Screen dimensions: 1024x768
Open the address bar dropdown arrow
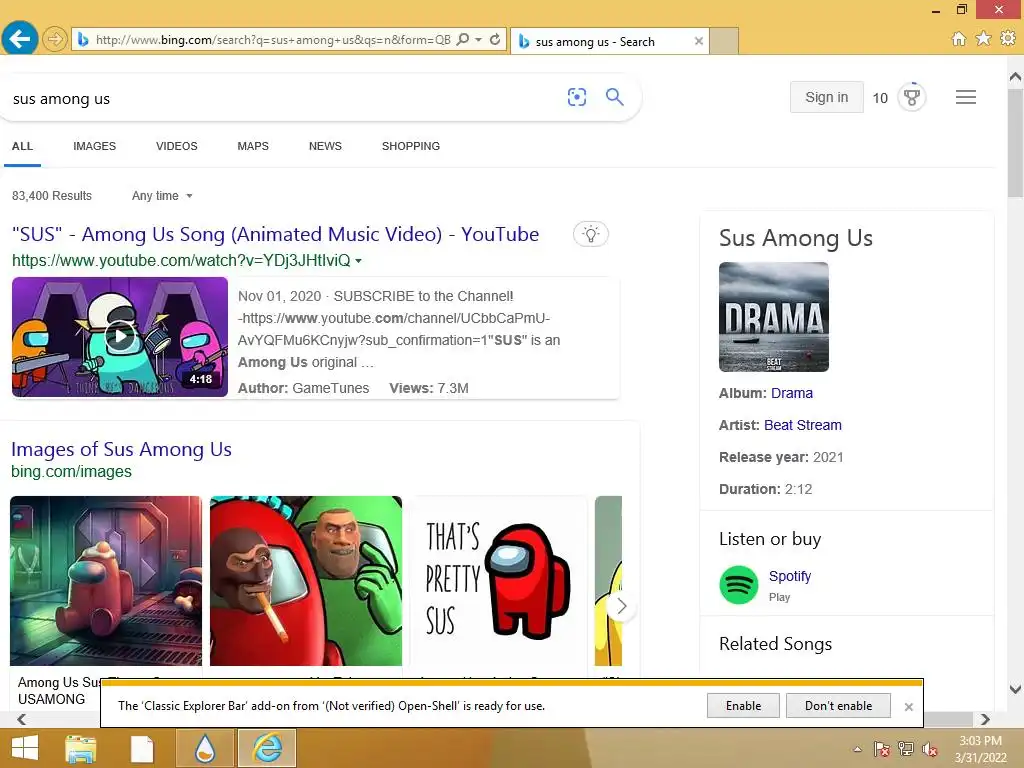pyautogui.click(x=479, y=40)
